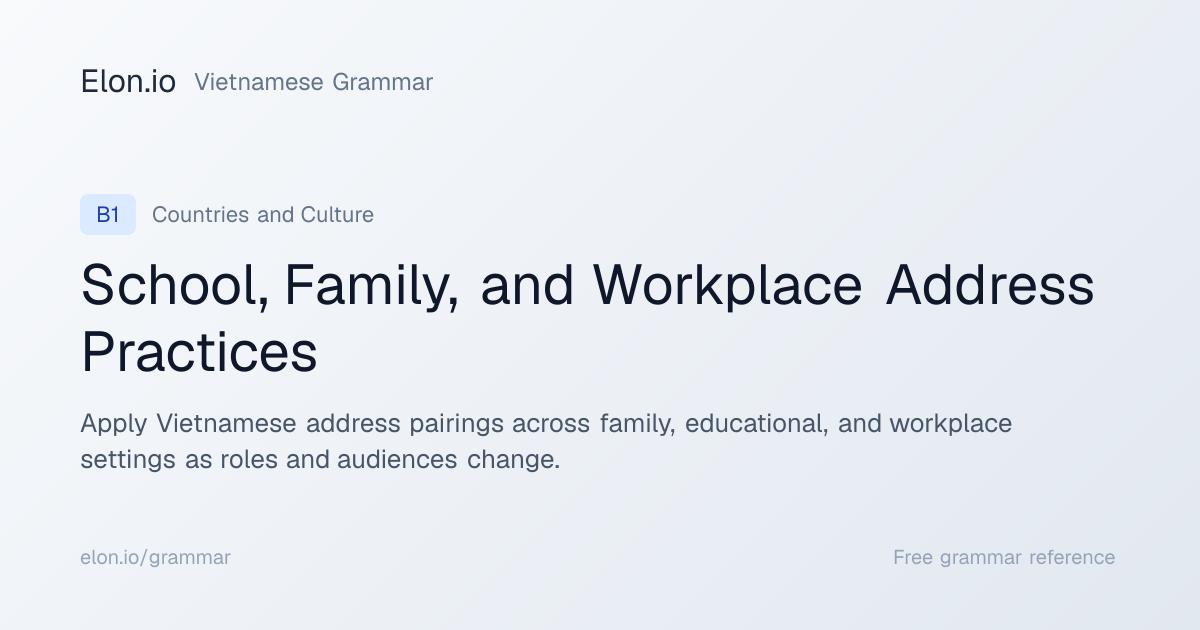Image resolution: width=1200 pixels, height=630 pixels.
Task: Click the School, Family, and Workplace Address Practices title
Action: (588, 318)
